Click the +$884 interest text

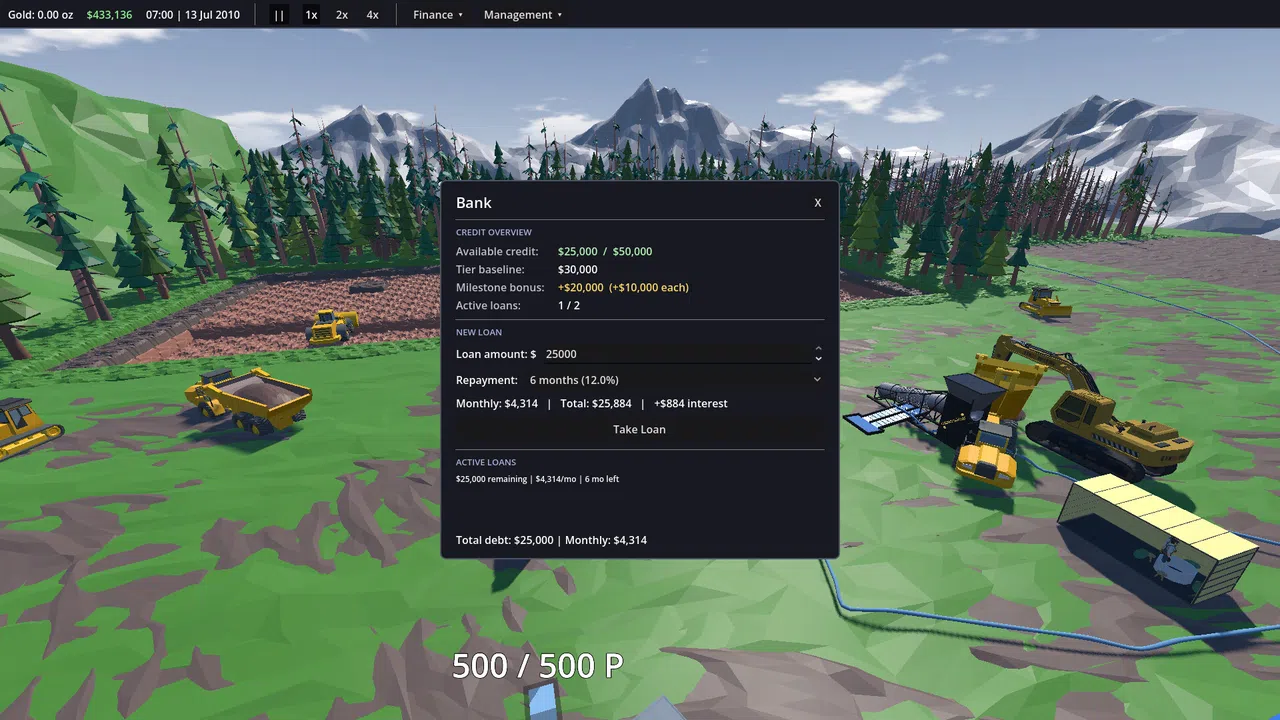[x=691, y=404]
